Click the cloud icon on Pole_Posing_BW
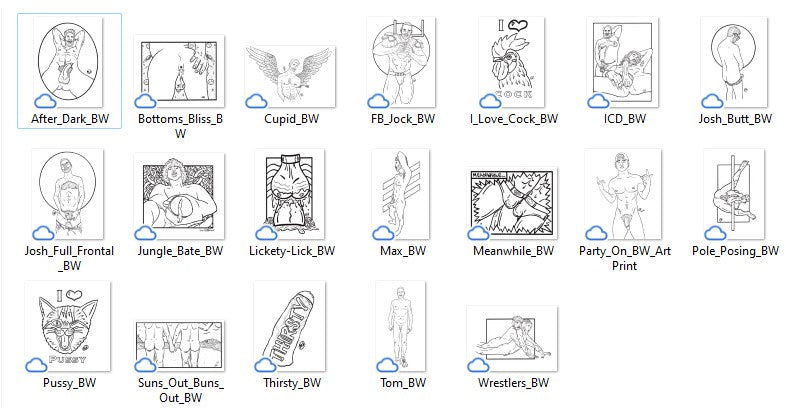The image size is (789, 408). coord(715,233)
